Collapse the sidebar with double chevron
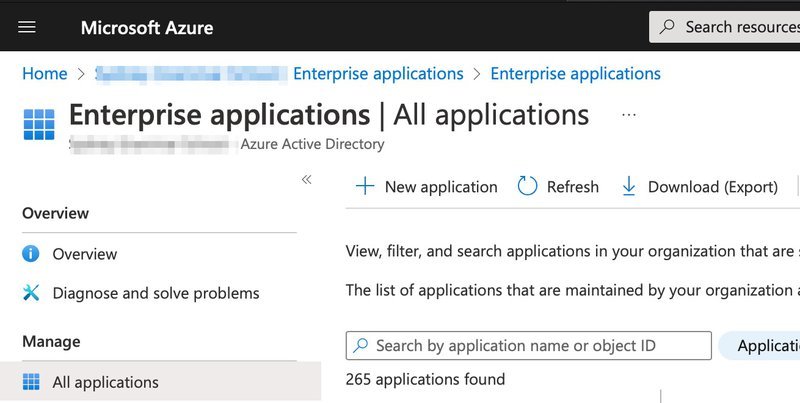The width and height of the screenshot is (800, 403). 306,179
